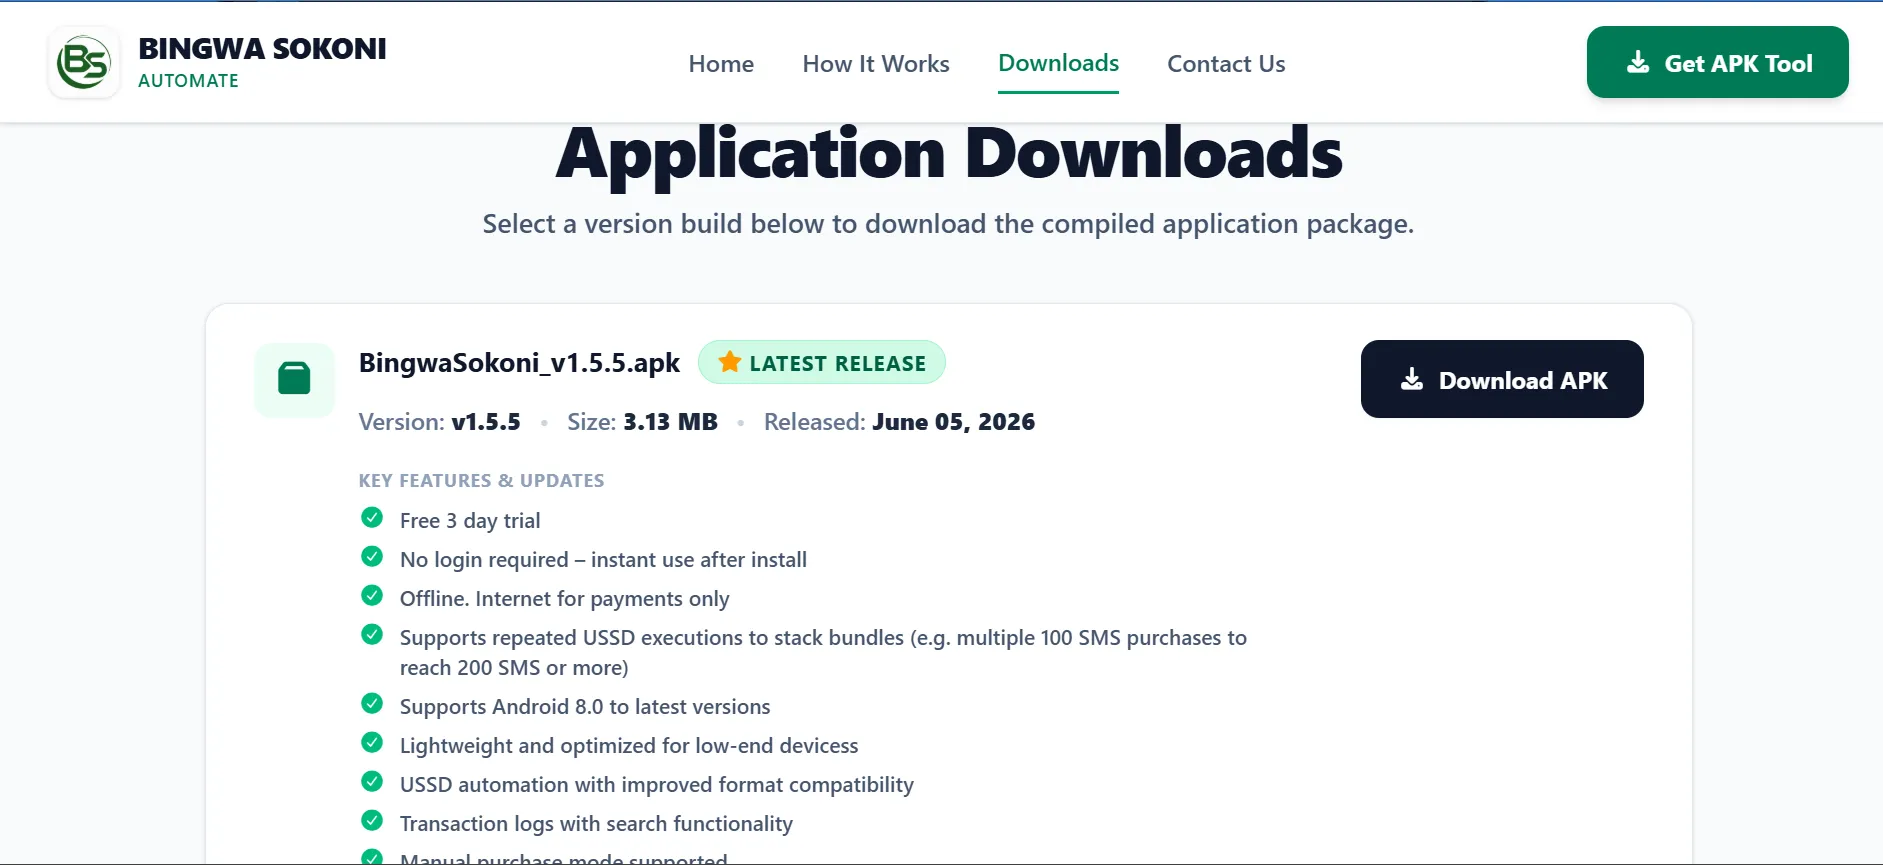
Task: Click the checkmark icon beside No login required
Action: pyautogui.click(x=372, y=556)
